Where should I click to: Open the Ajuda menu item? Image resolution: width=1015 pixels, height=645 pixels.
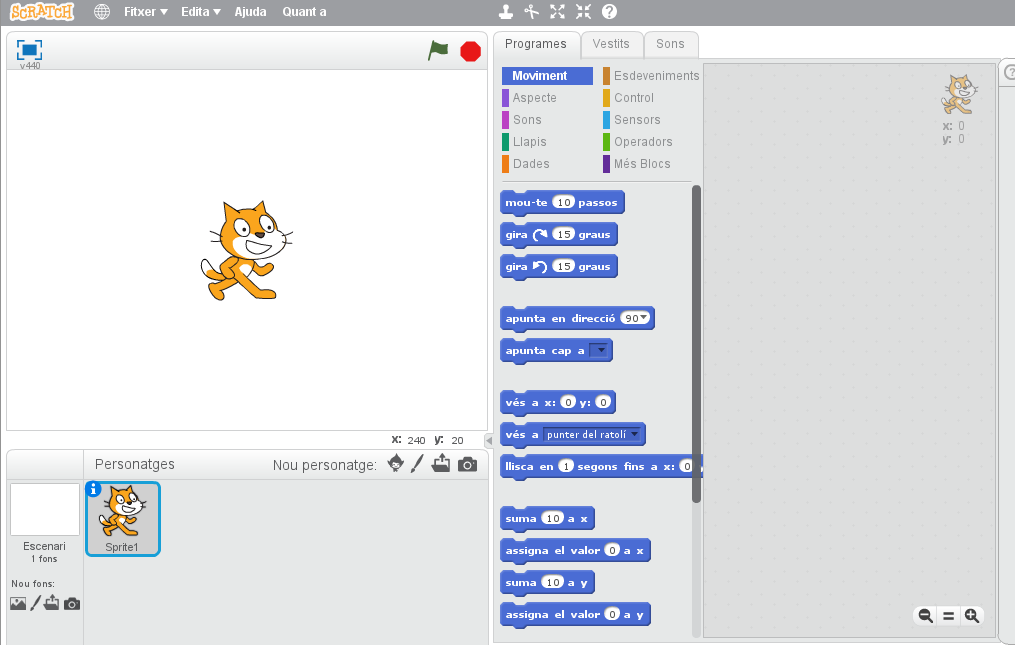pos(251,12)
